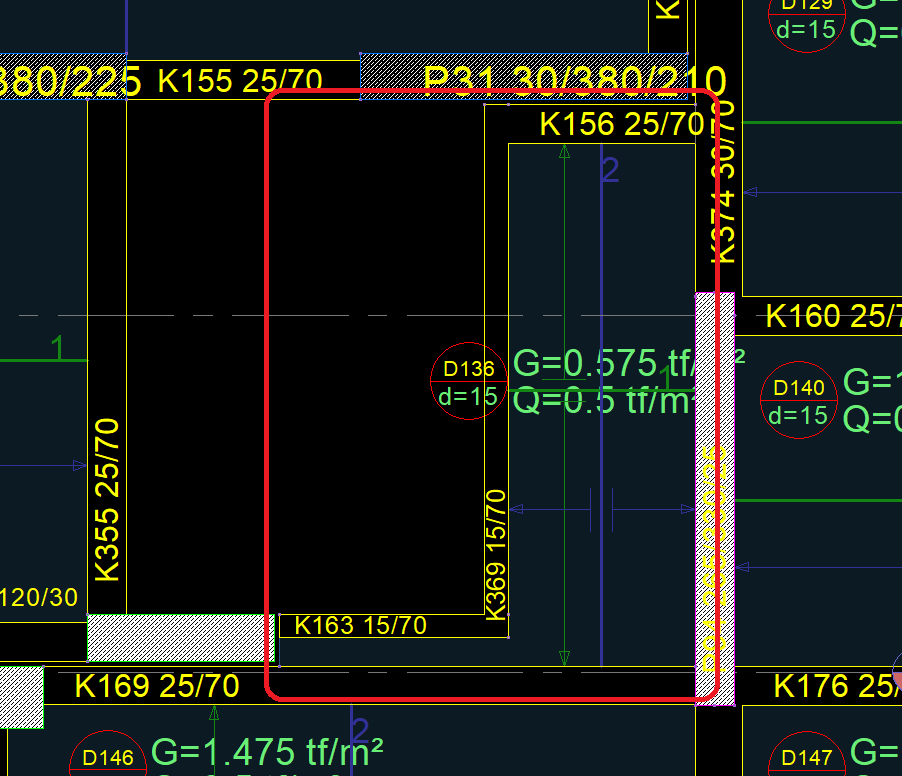Click d=15 under the D140 tag

pos(798,415)
